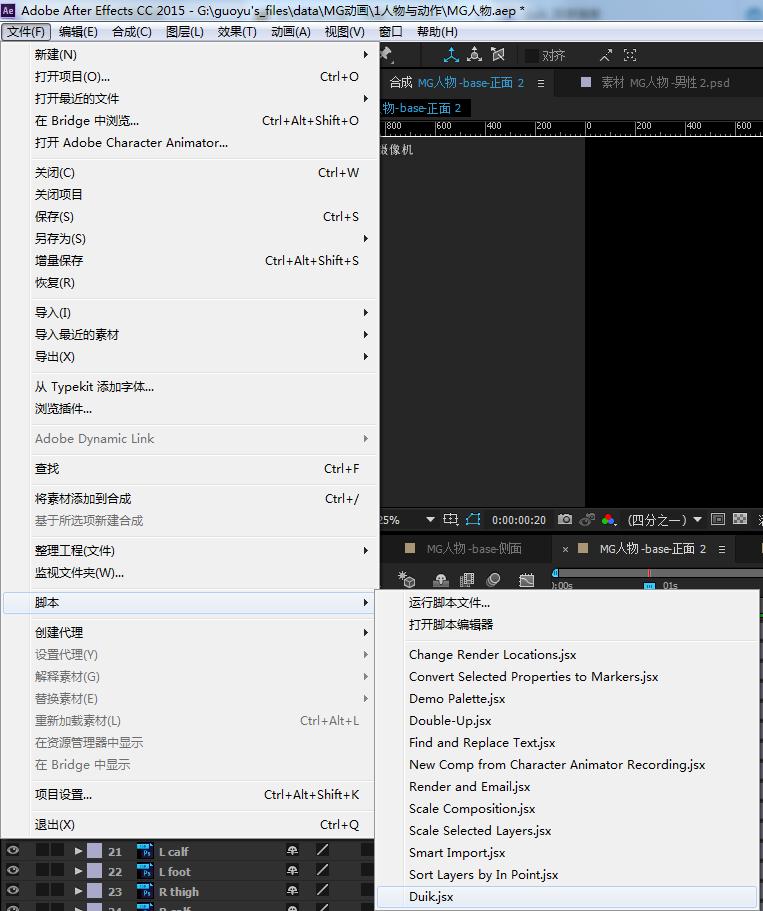
Task: Toggle solo switch box for L foot layer
Action: click(57, 870)
